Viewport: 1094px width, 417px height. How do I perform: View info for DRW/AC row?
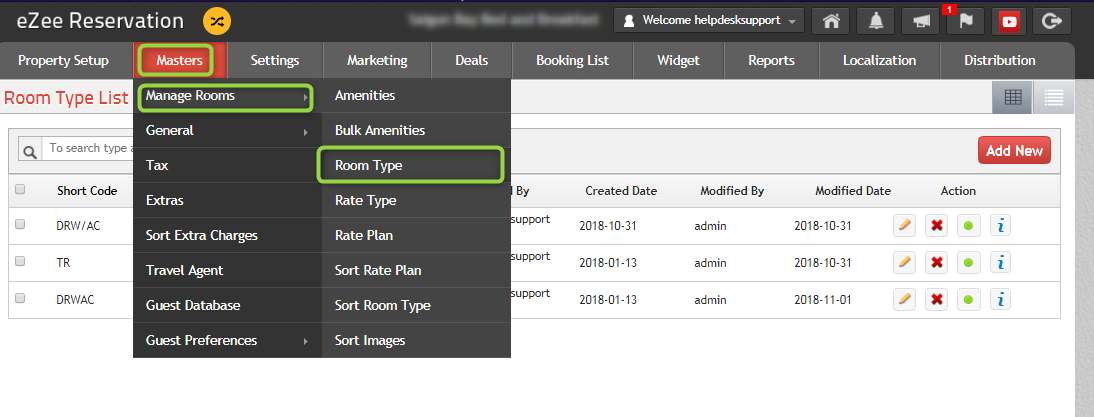(x=1001, y=225)
